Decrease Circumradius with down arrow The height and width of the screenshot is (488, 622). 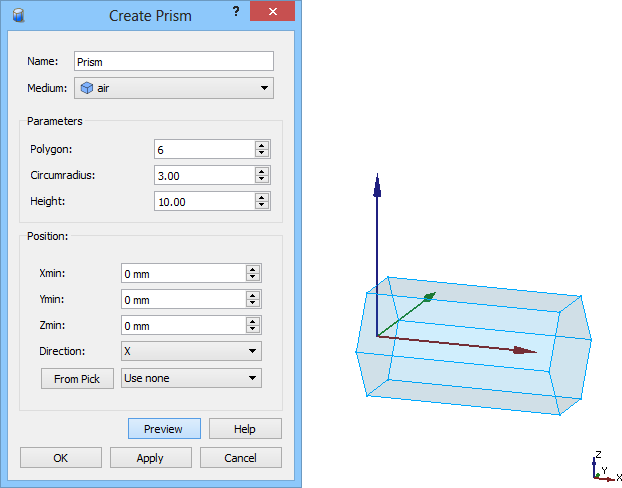coord(261,180)
